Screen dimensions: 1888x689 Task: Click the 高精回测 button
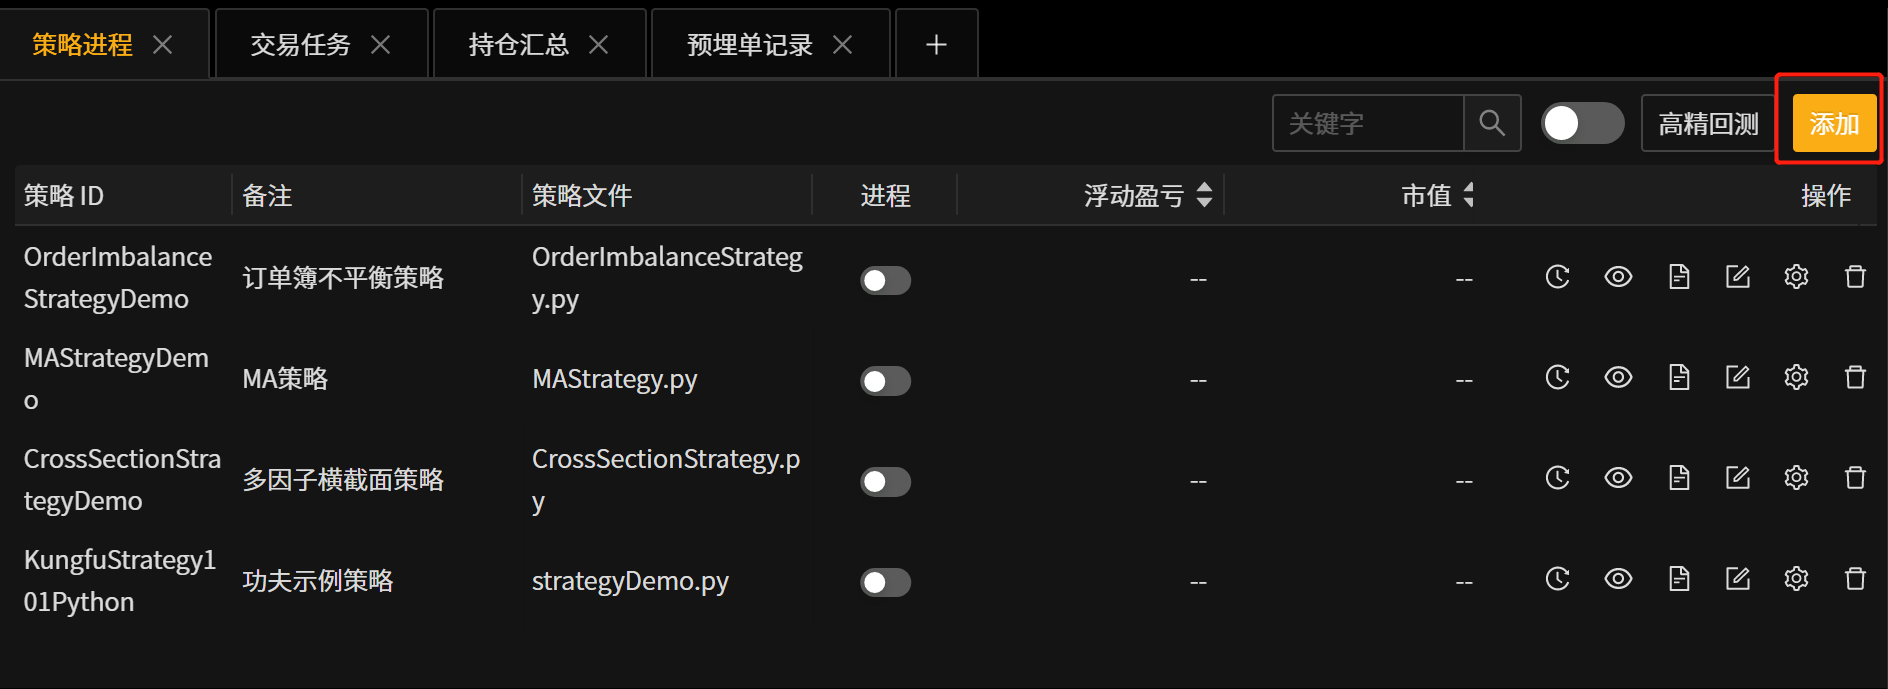pos(1708,123)
